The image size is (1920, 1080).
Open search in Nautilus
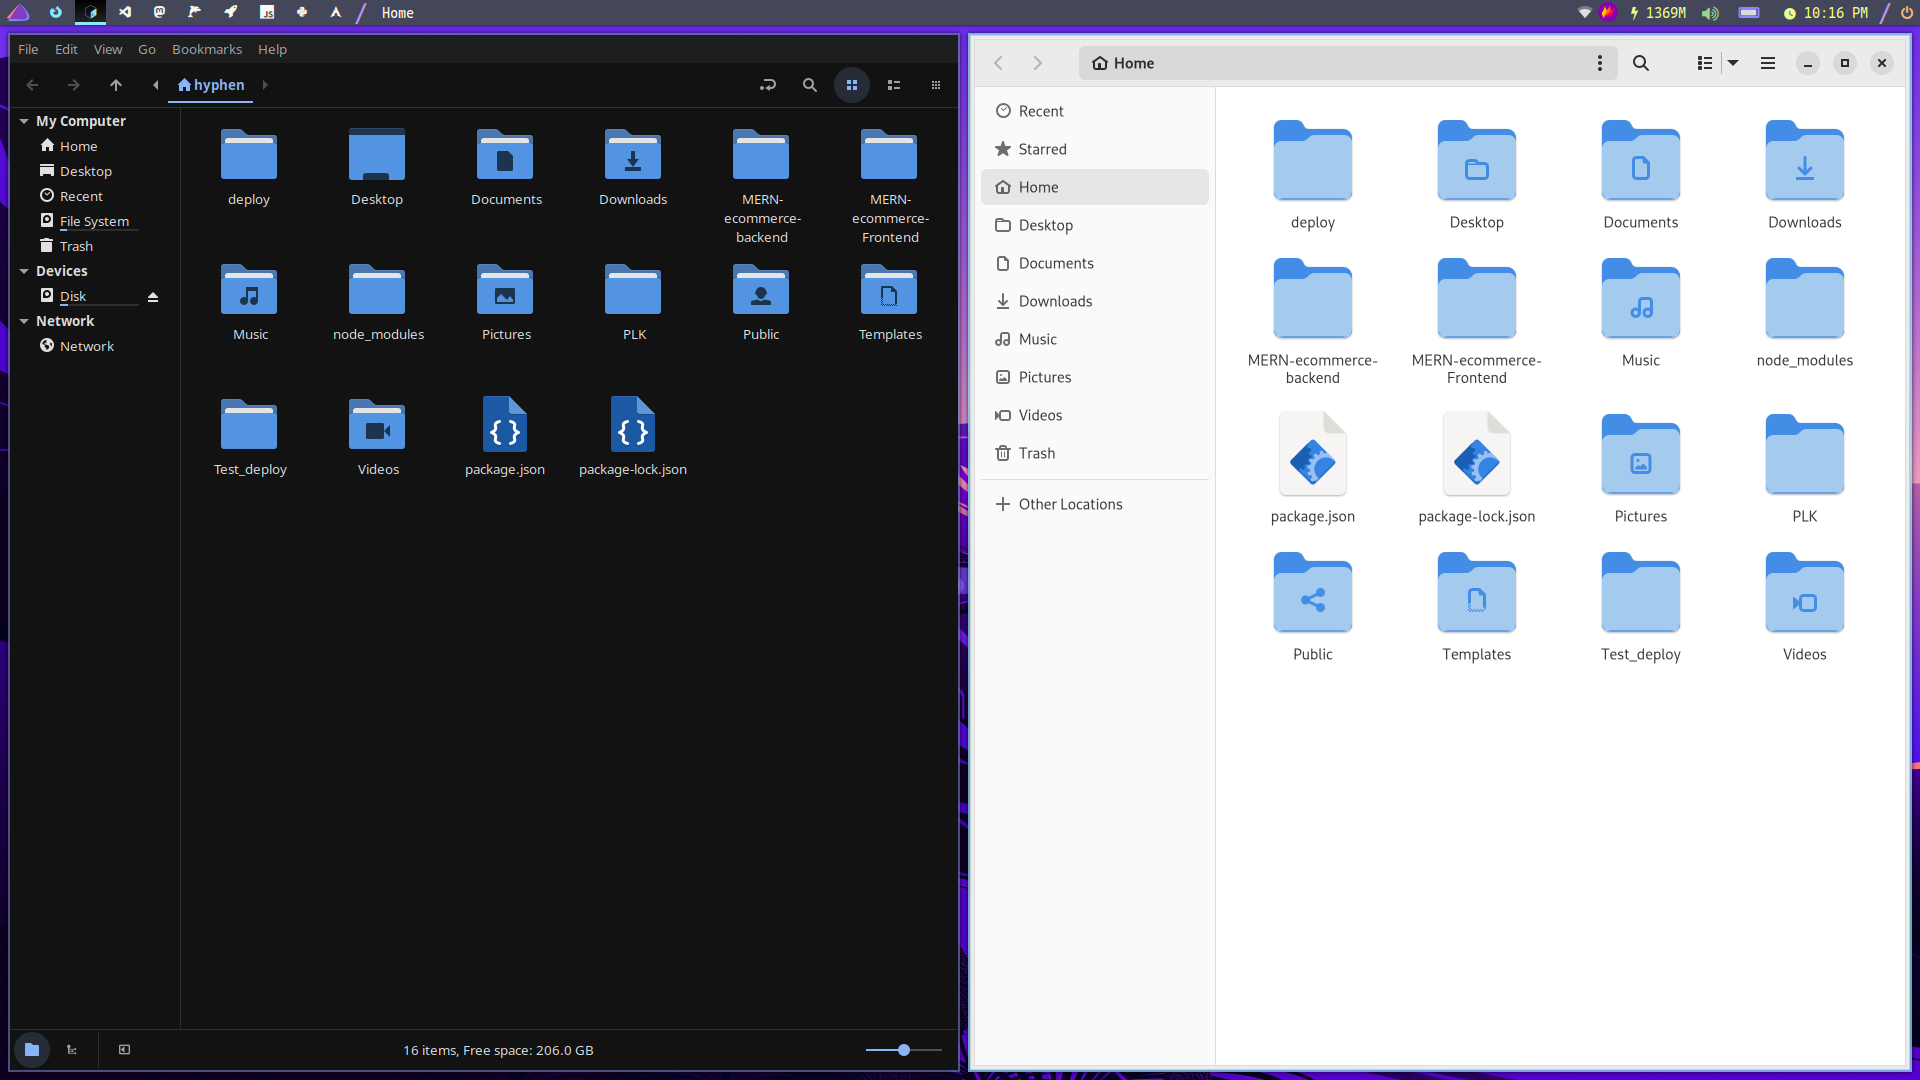[1641, 63]
